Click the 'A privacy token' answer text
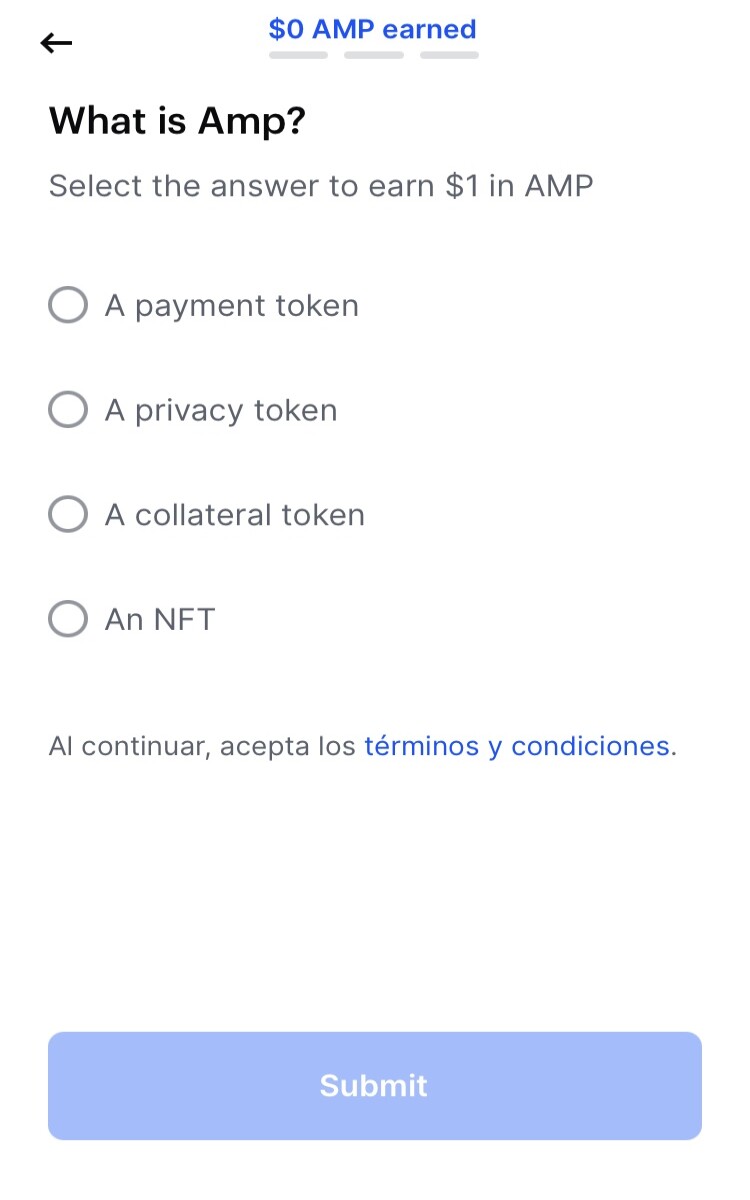Image resolution: width=750 pixels, height=1200 pixels. click(221, 411)
